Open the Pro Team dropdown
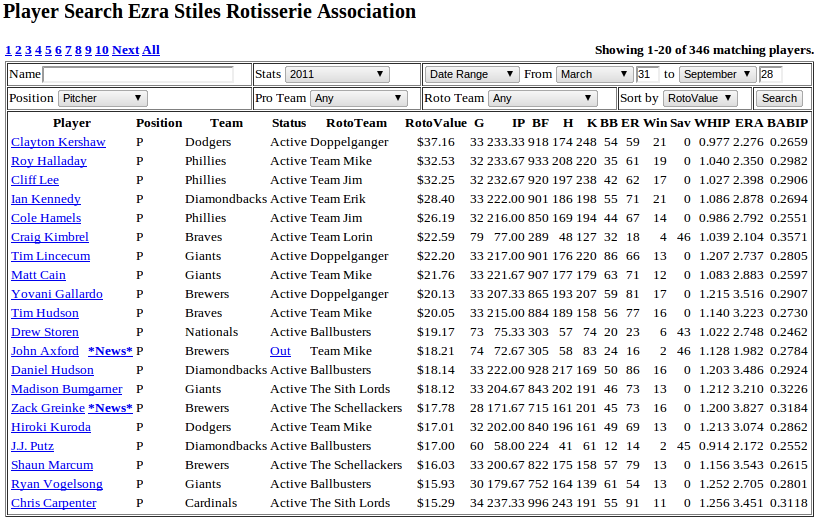819x521 pixels. click(359, 98)
